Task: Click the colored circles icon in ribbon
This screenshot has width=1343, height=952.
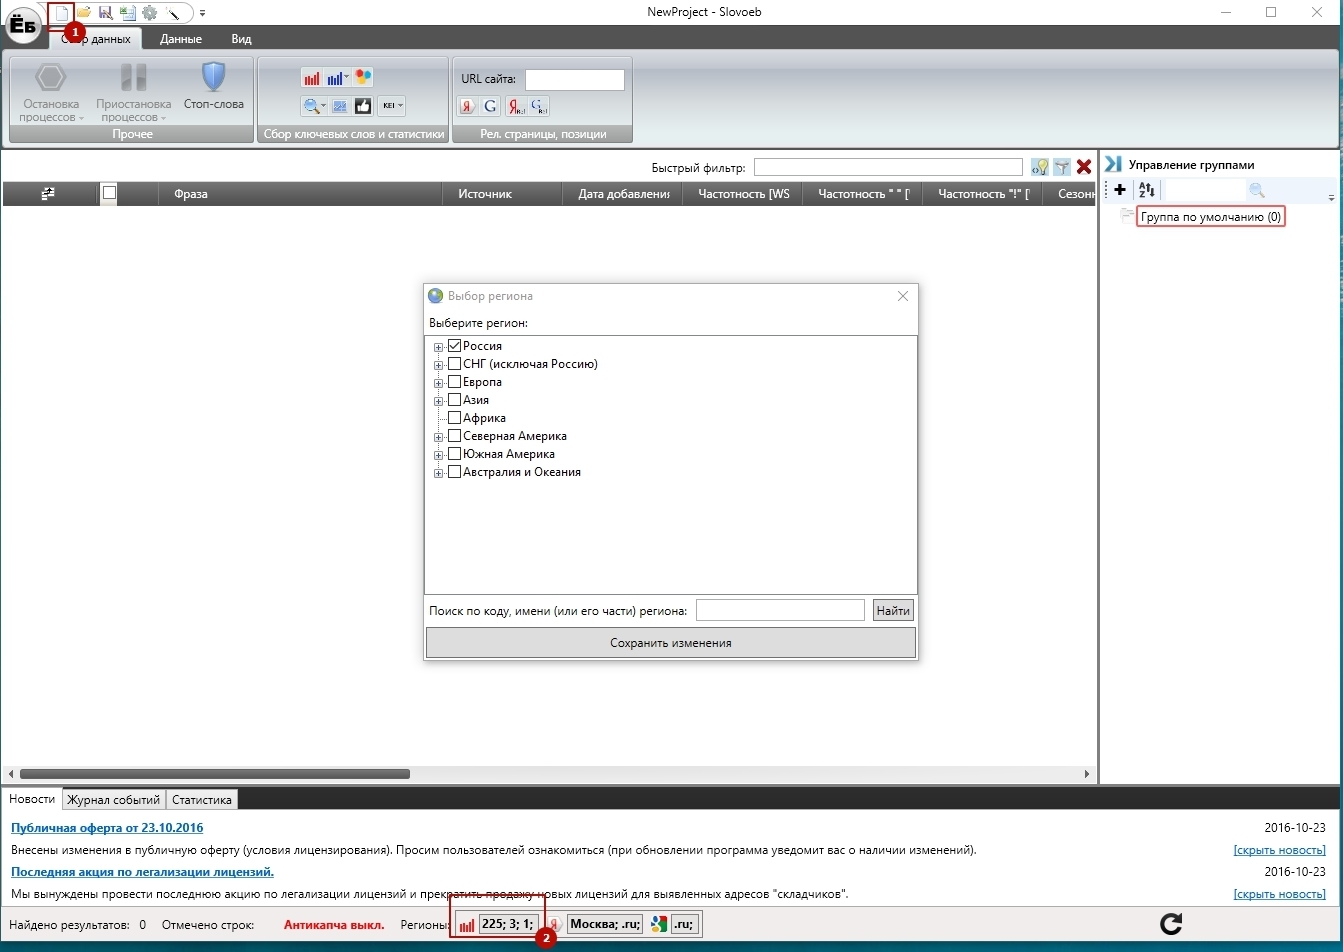Action: click(363, 78)
